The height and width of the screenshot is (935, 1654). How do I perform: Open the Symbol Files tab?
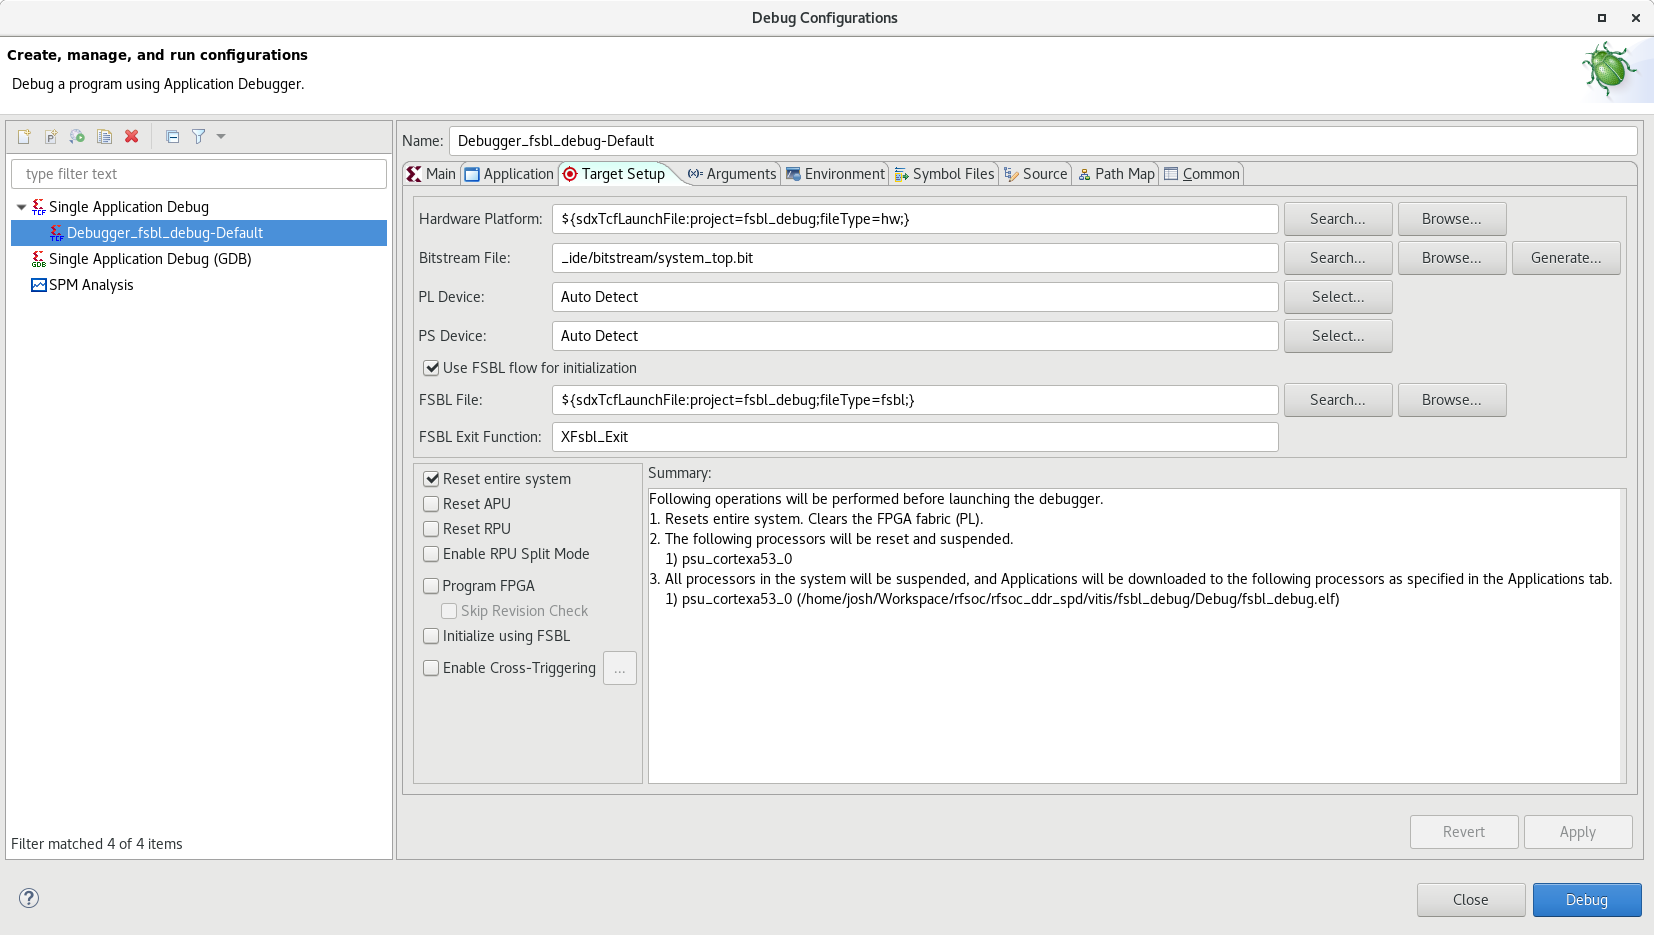pyautogui.click(x=944, y=174)
